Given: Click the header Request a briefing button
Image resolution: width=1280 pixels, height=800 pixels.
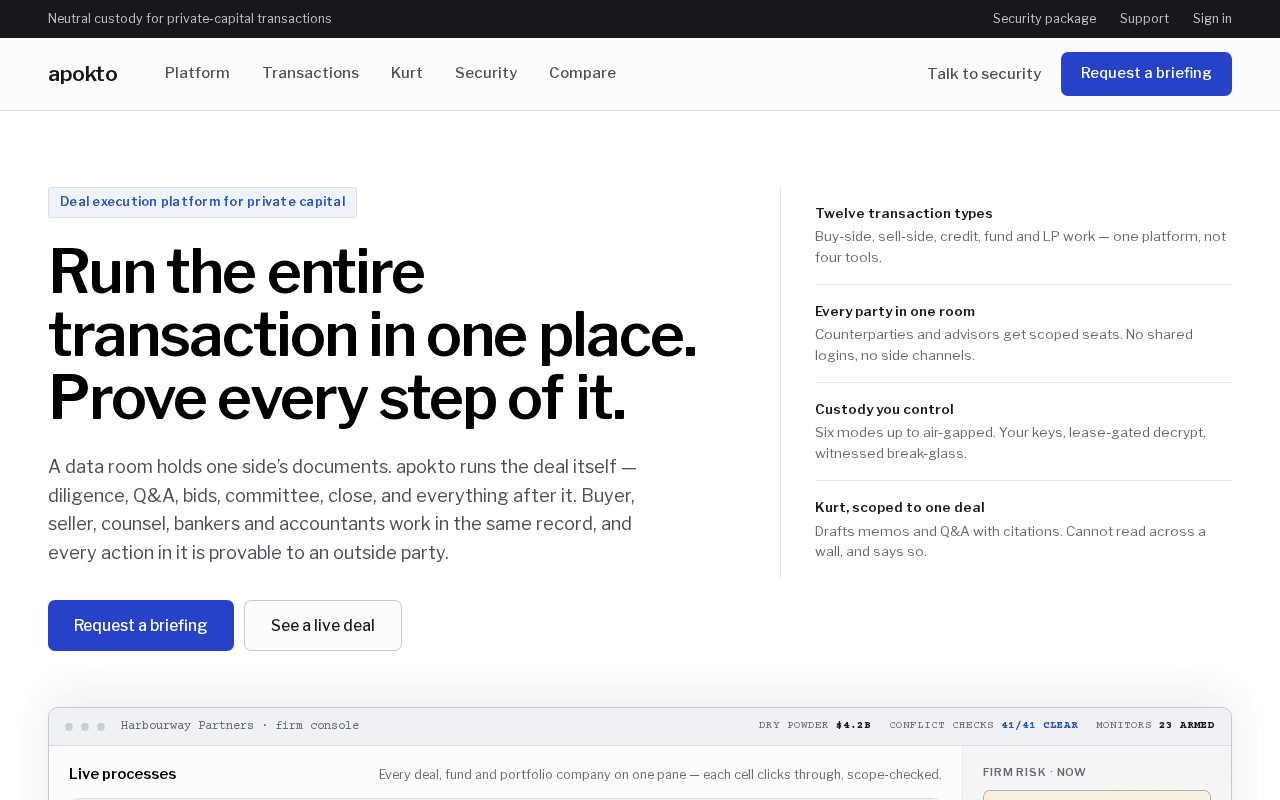Looking at the screenshot, I should (x=1146, y=74).
